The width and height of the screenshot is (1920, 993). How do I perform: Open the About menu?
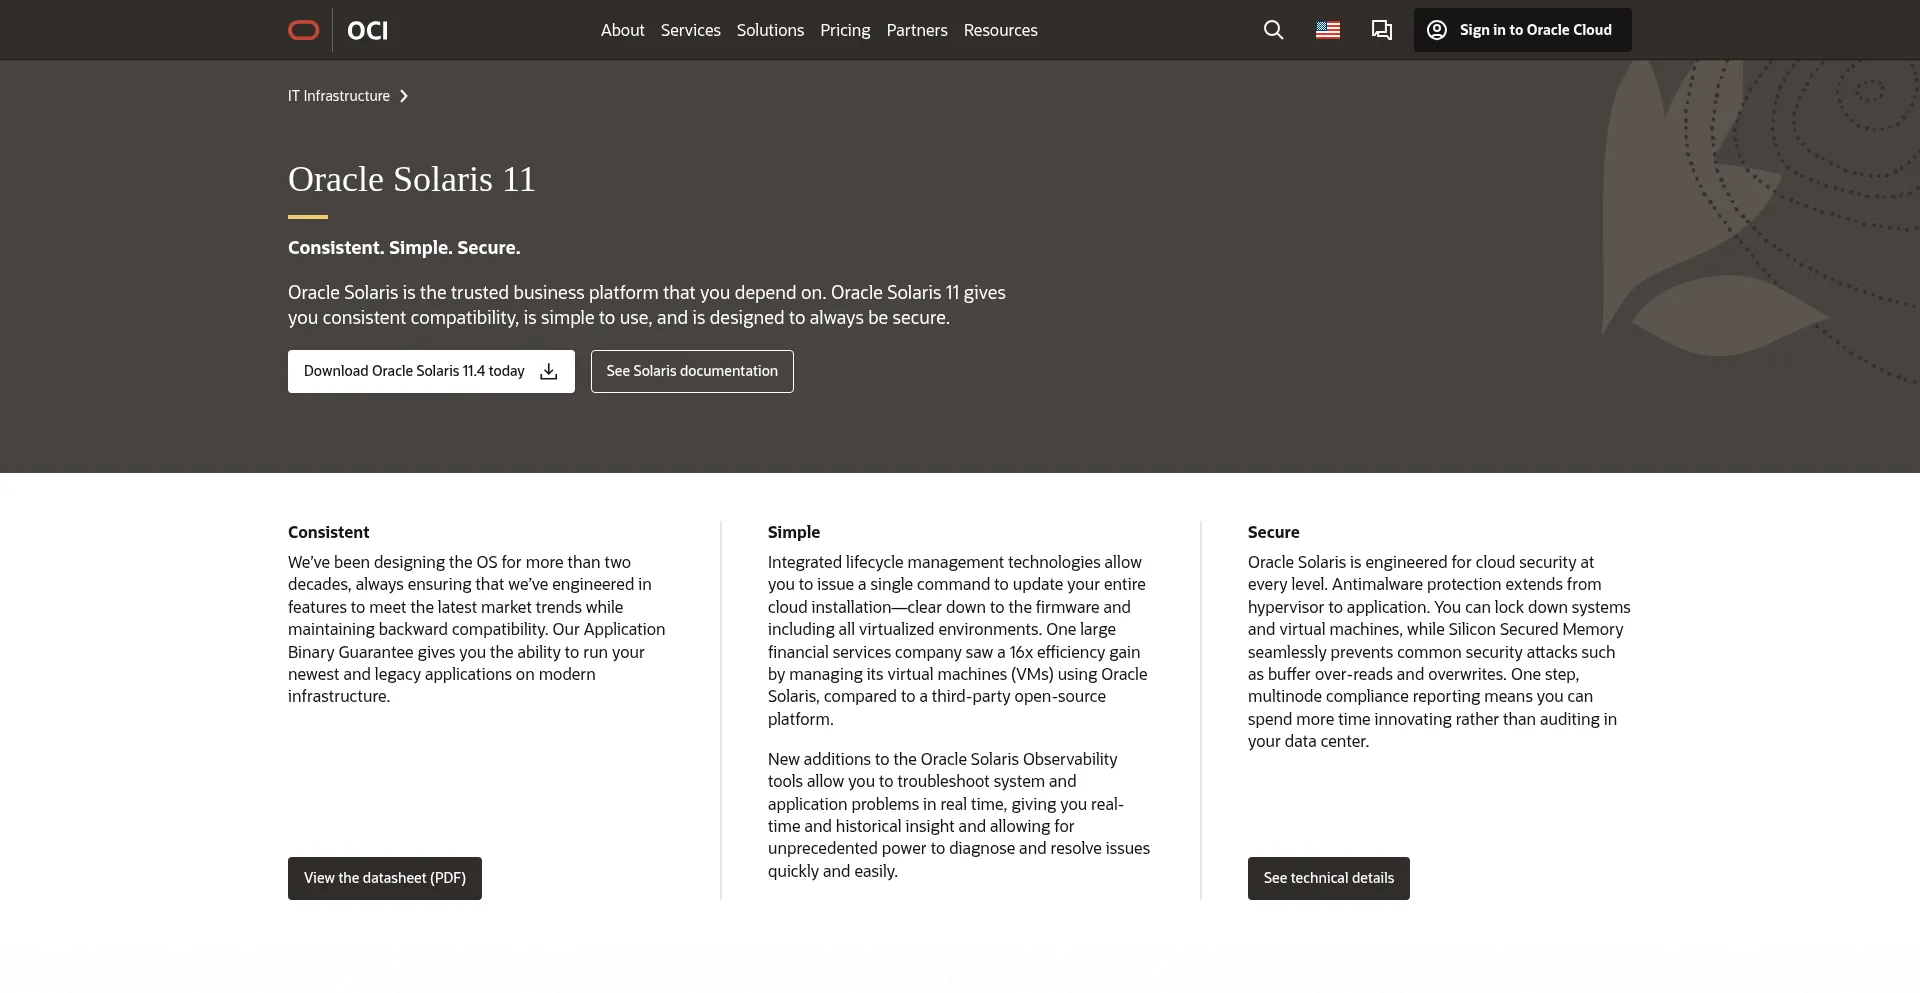tap(622, 30)
